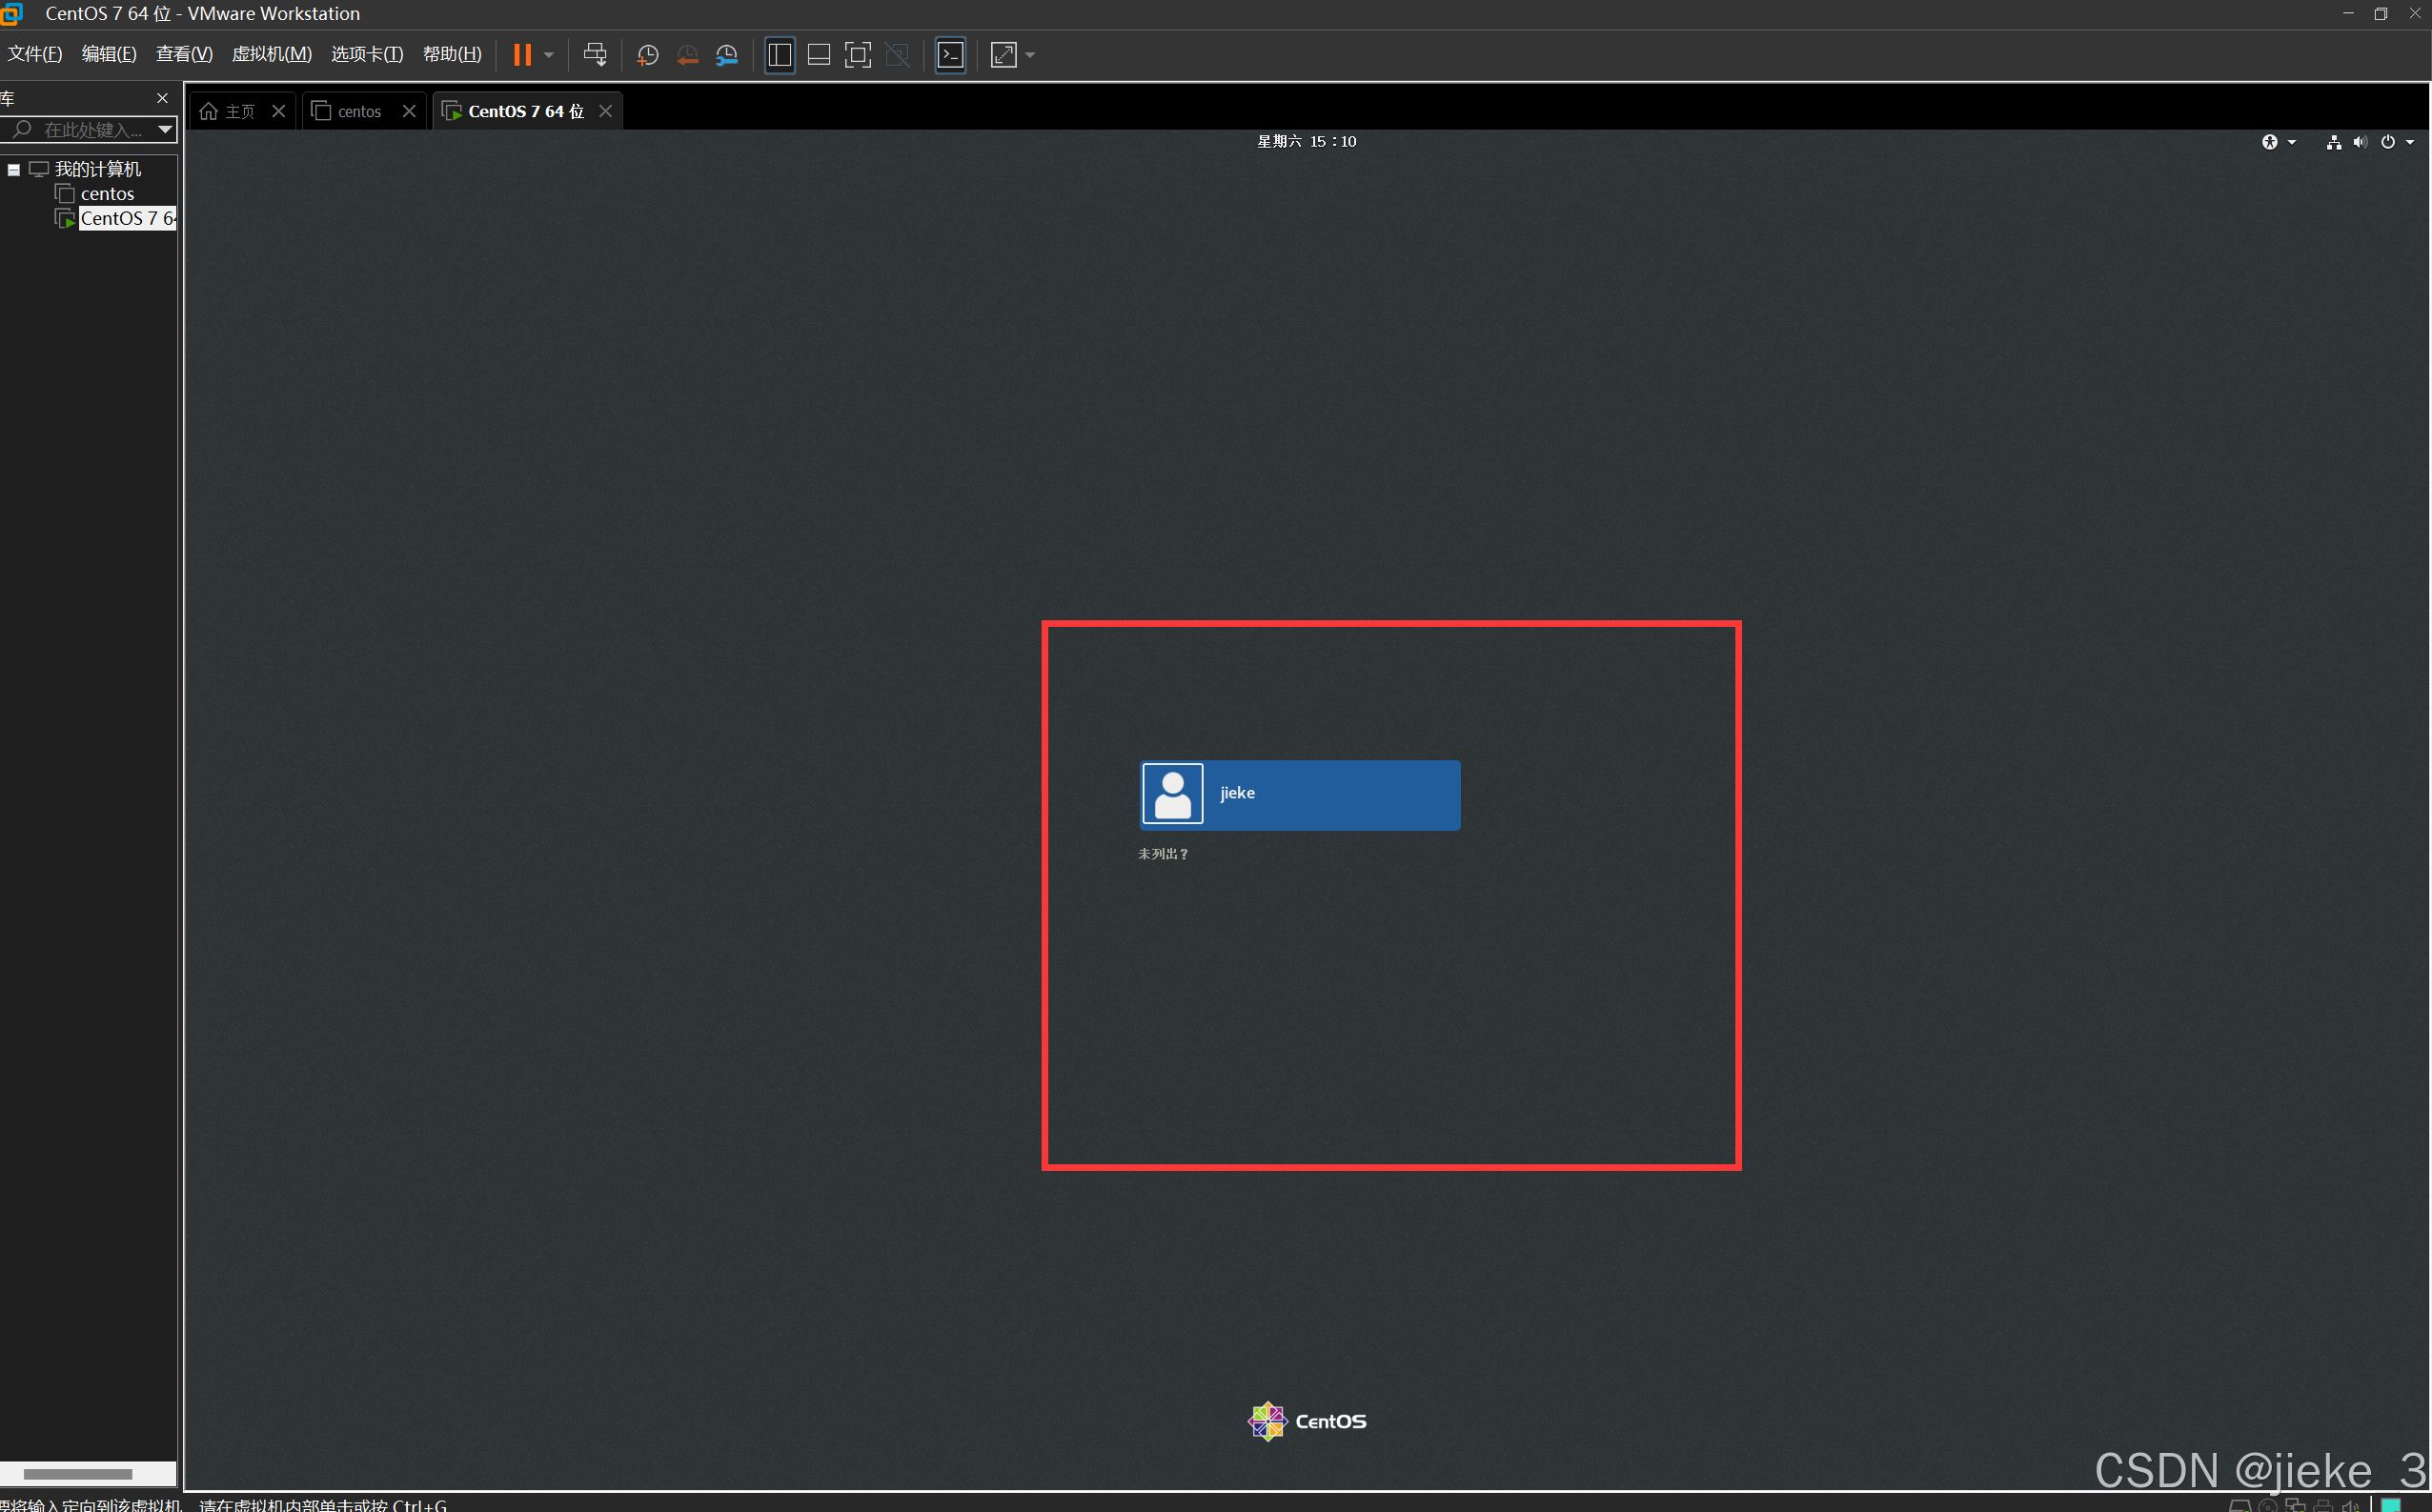The height and width of the screenshot is (1512, 2432).
Task: Select centos in the library tree
Action: pos(107,194)
